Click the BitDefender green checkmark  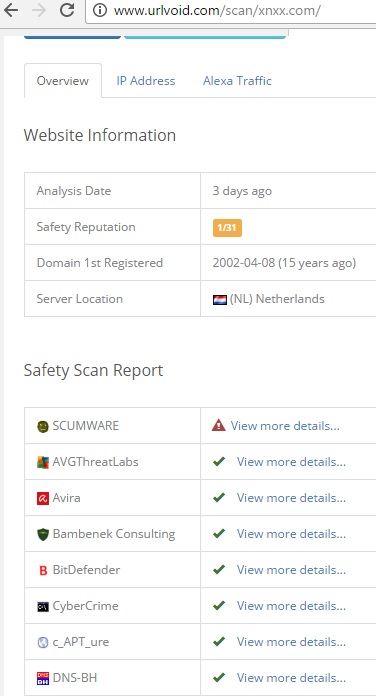click(x=218, y=569)
